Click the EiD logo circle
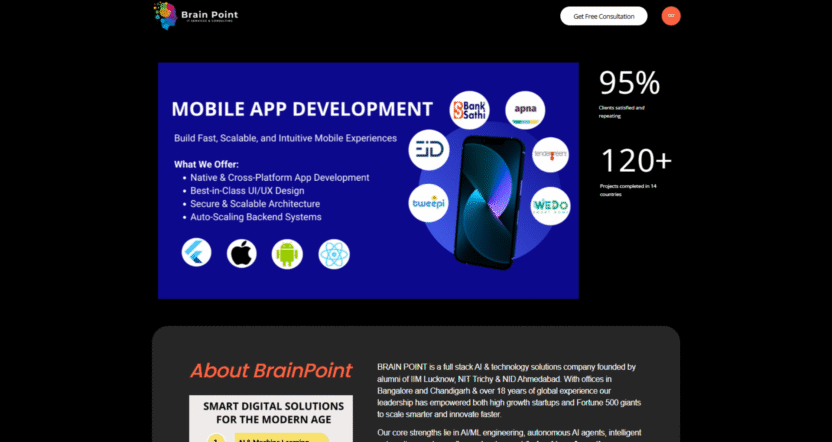This screenshot has height=442, width=832. [x=431, y=149]
